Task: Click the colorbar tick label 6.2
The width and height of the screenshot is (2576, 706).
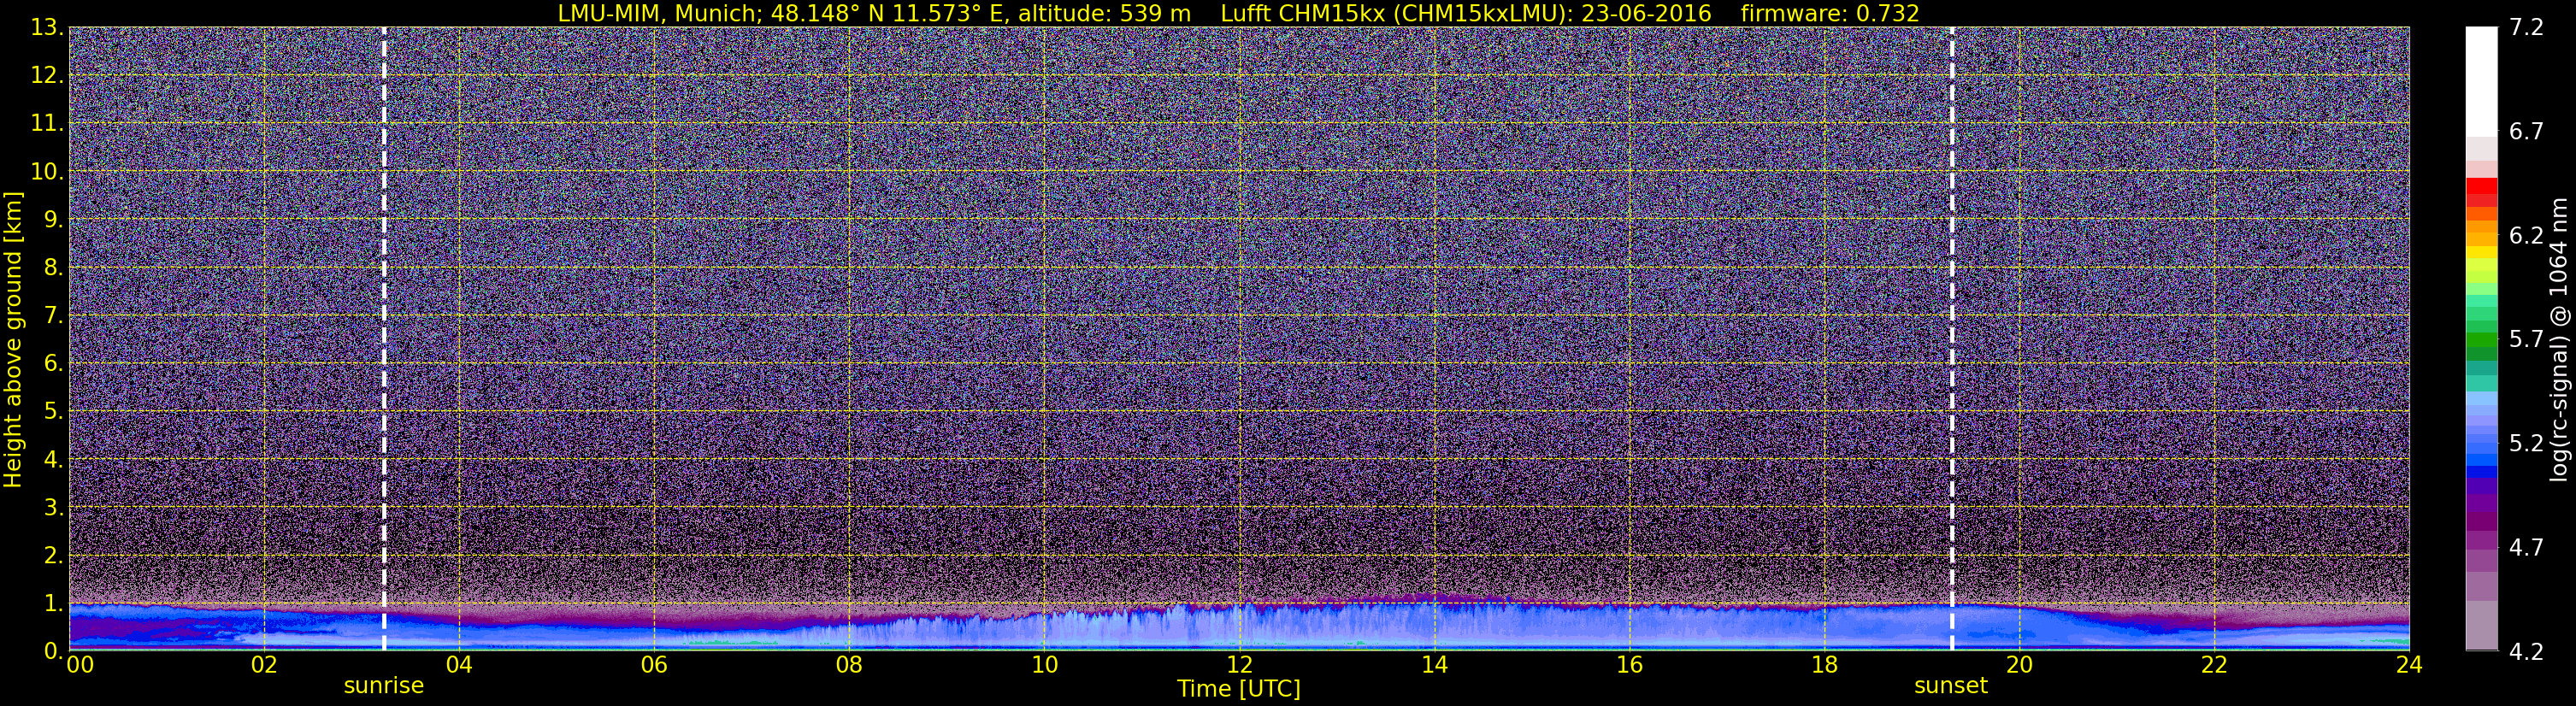Action: coord(2526,235)
